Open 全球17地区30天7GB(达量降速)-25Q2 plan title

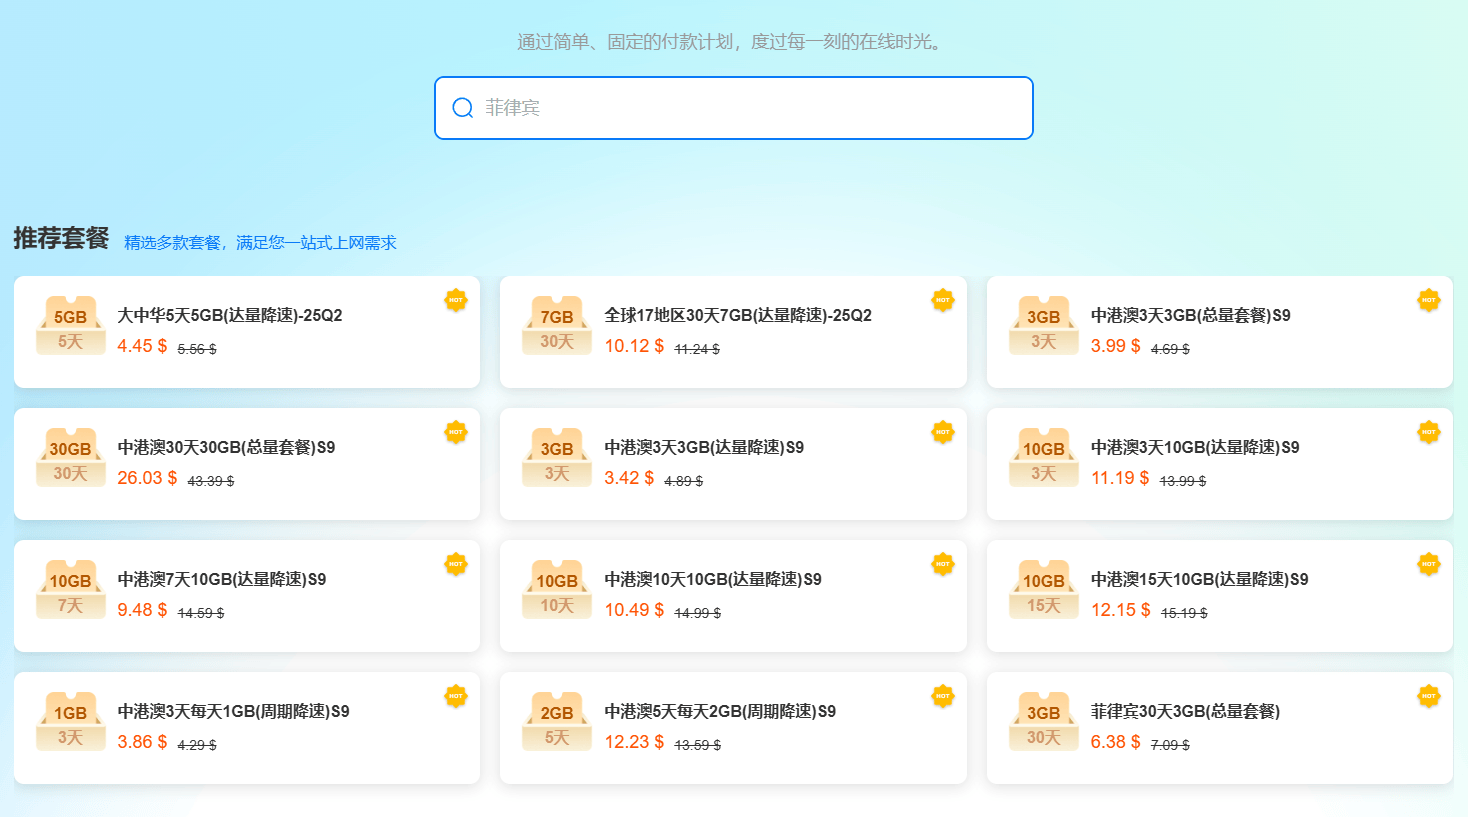(x=738, y=315)
